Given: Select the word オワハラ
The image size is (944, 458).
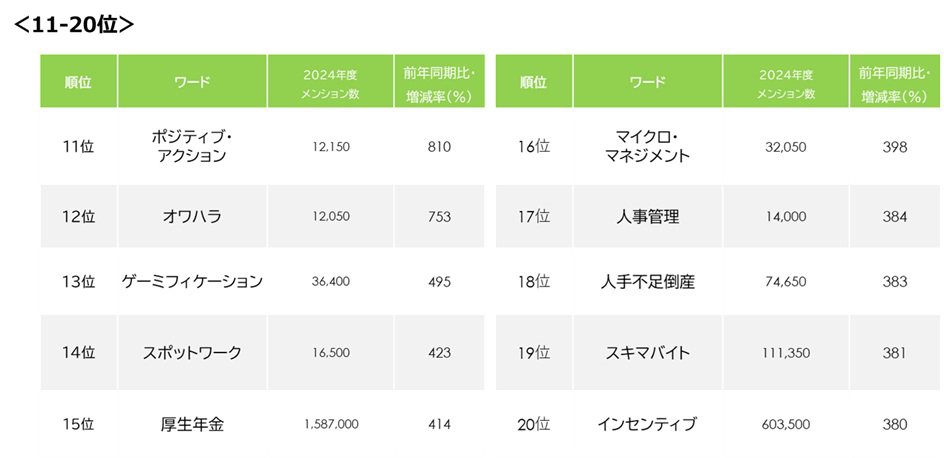Looking at the screenshot, I should click(192, 217).
